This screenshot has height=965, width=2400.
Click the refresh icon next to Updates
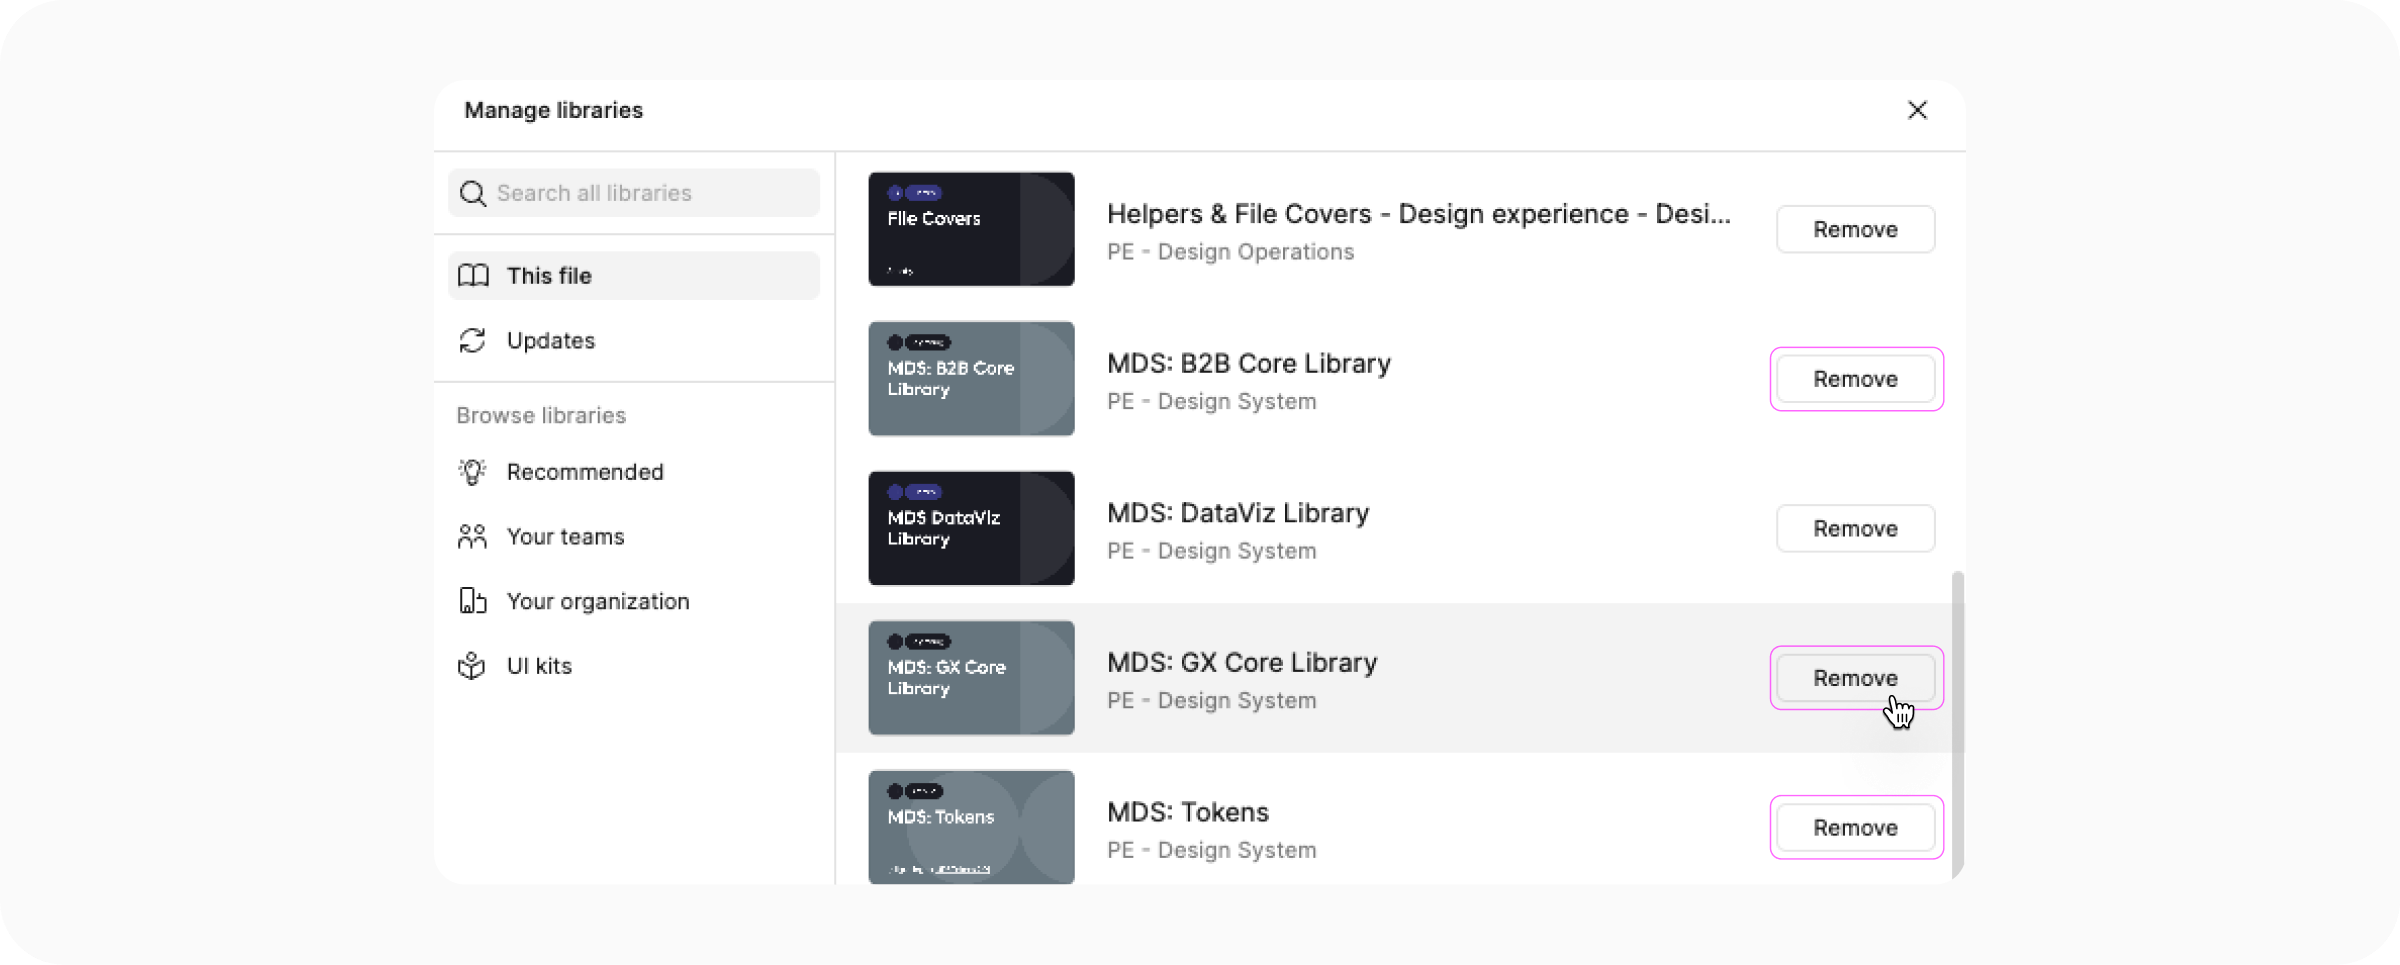474,340
